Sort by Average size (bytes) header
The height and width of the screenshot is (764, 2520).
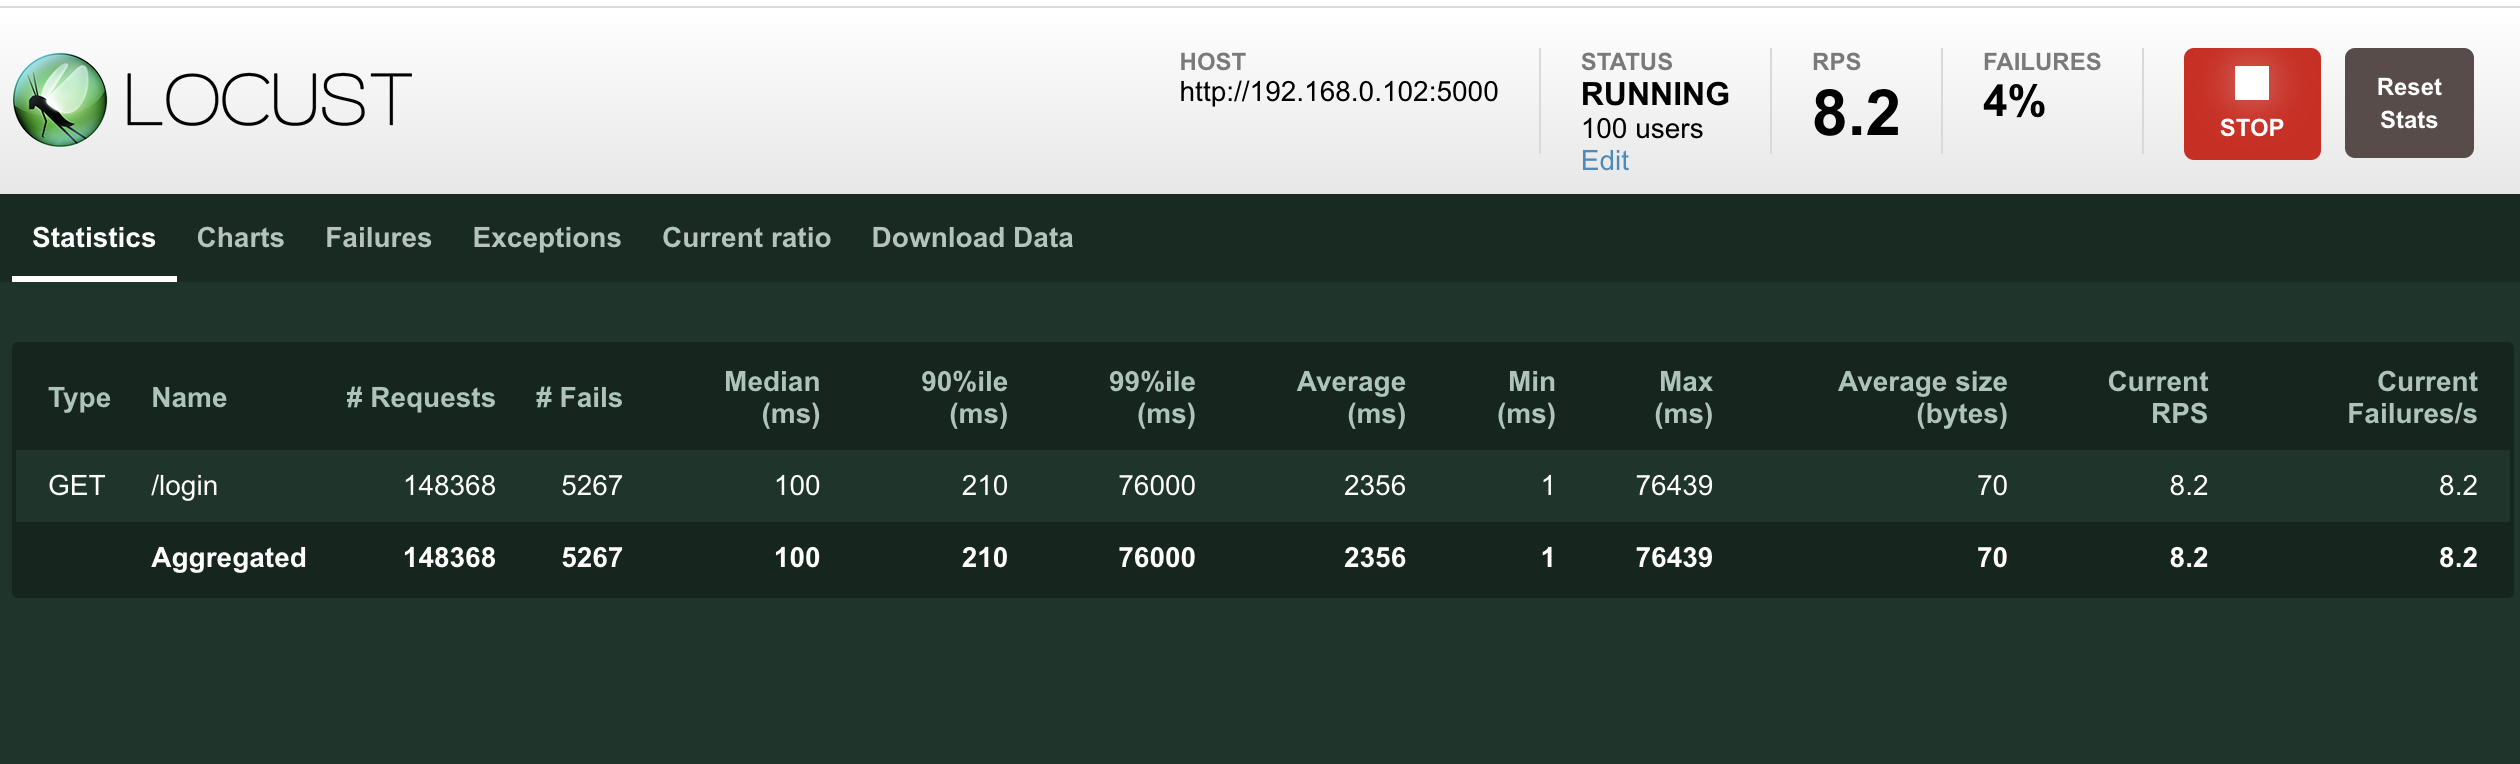pos(1922,398)
